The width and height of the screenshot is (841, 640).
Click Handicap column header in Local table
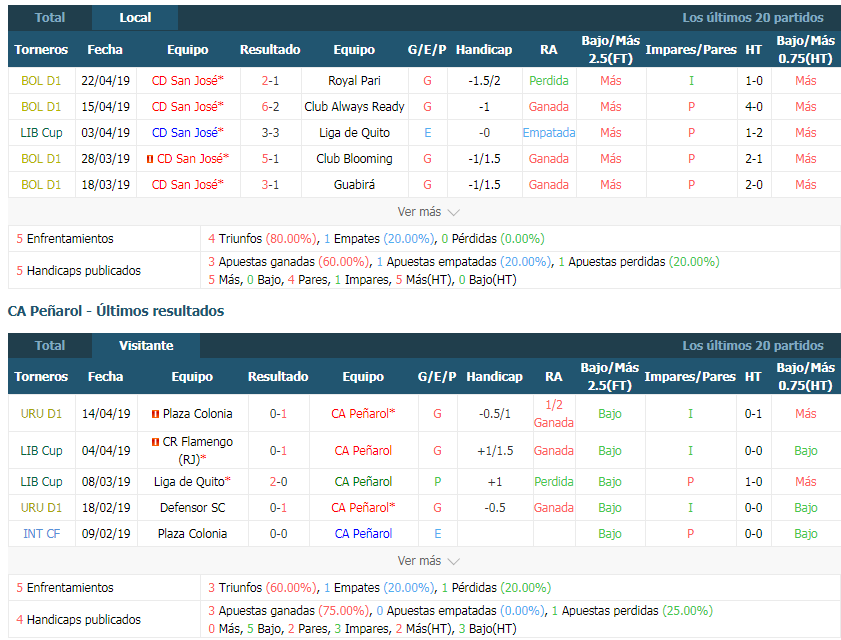click(x=484, y=49)
